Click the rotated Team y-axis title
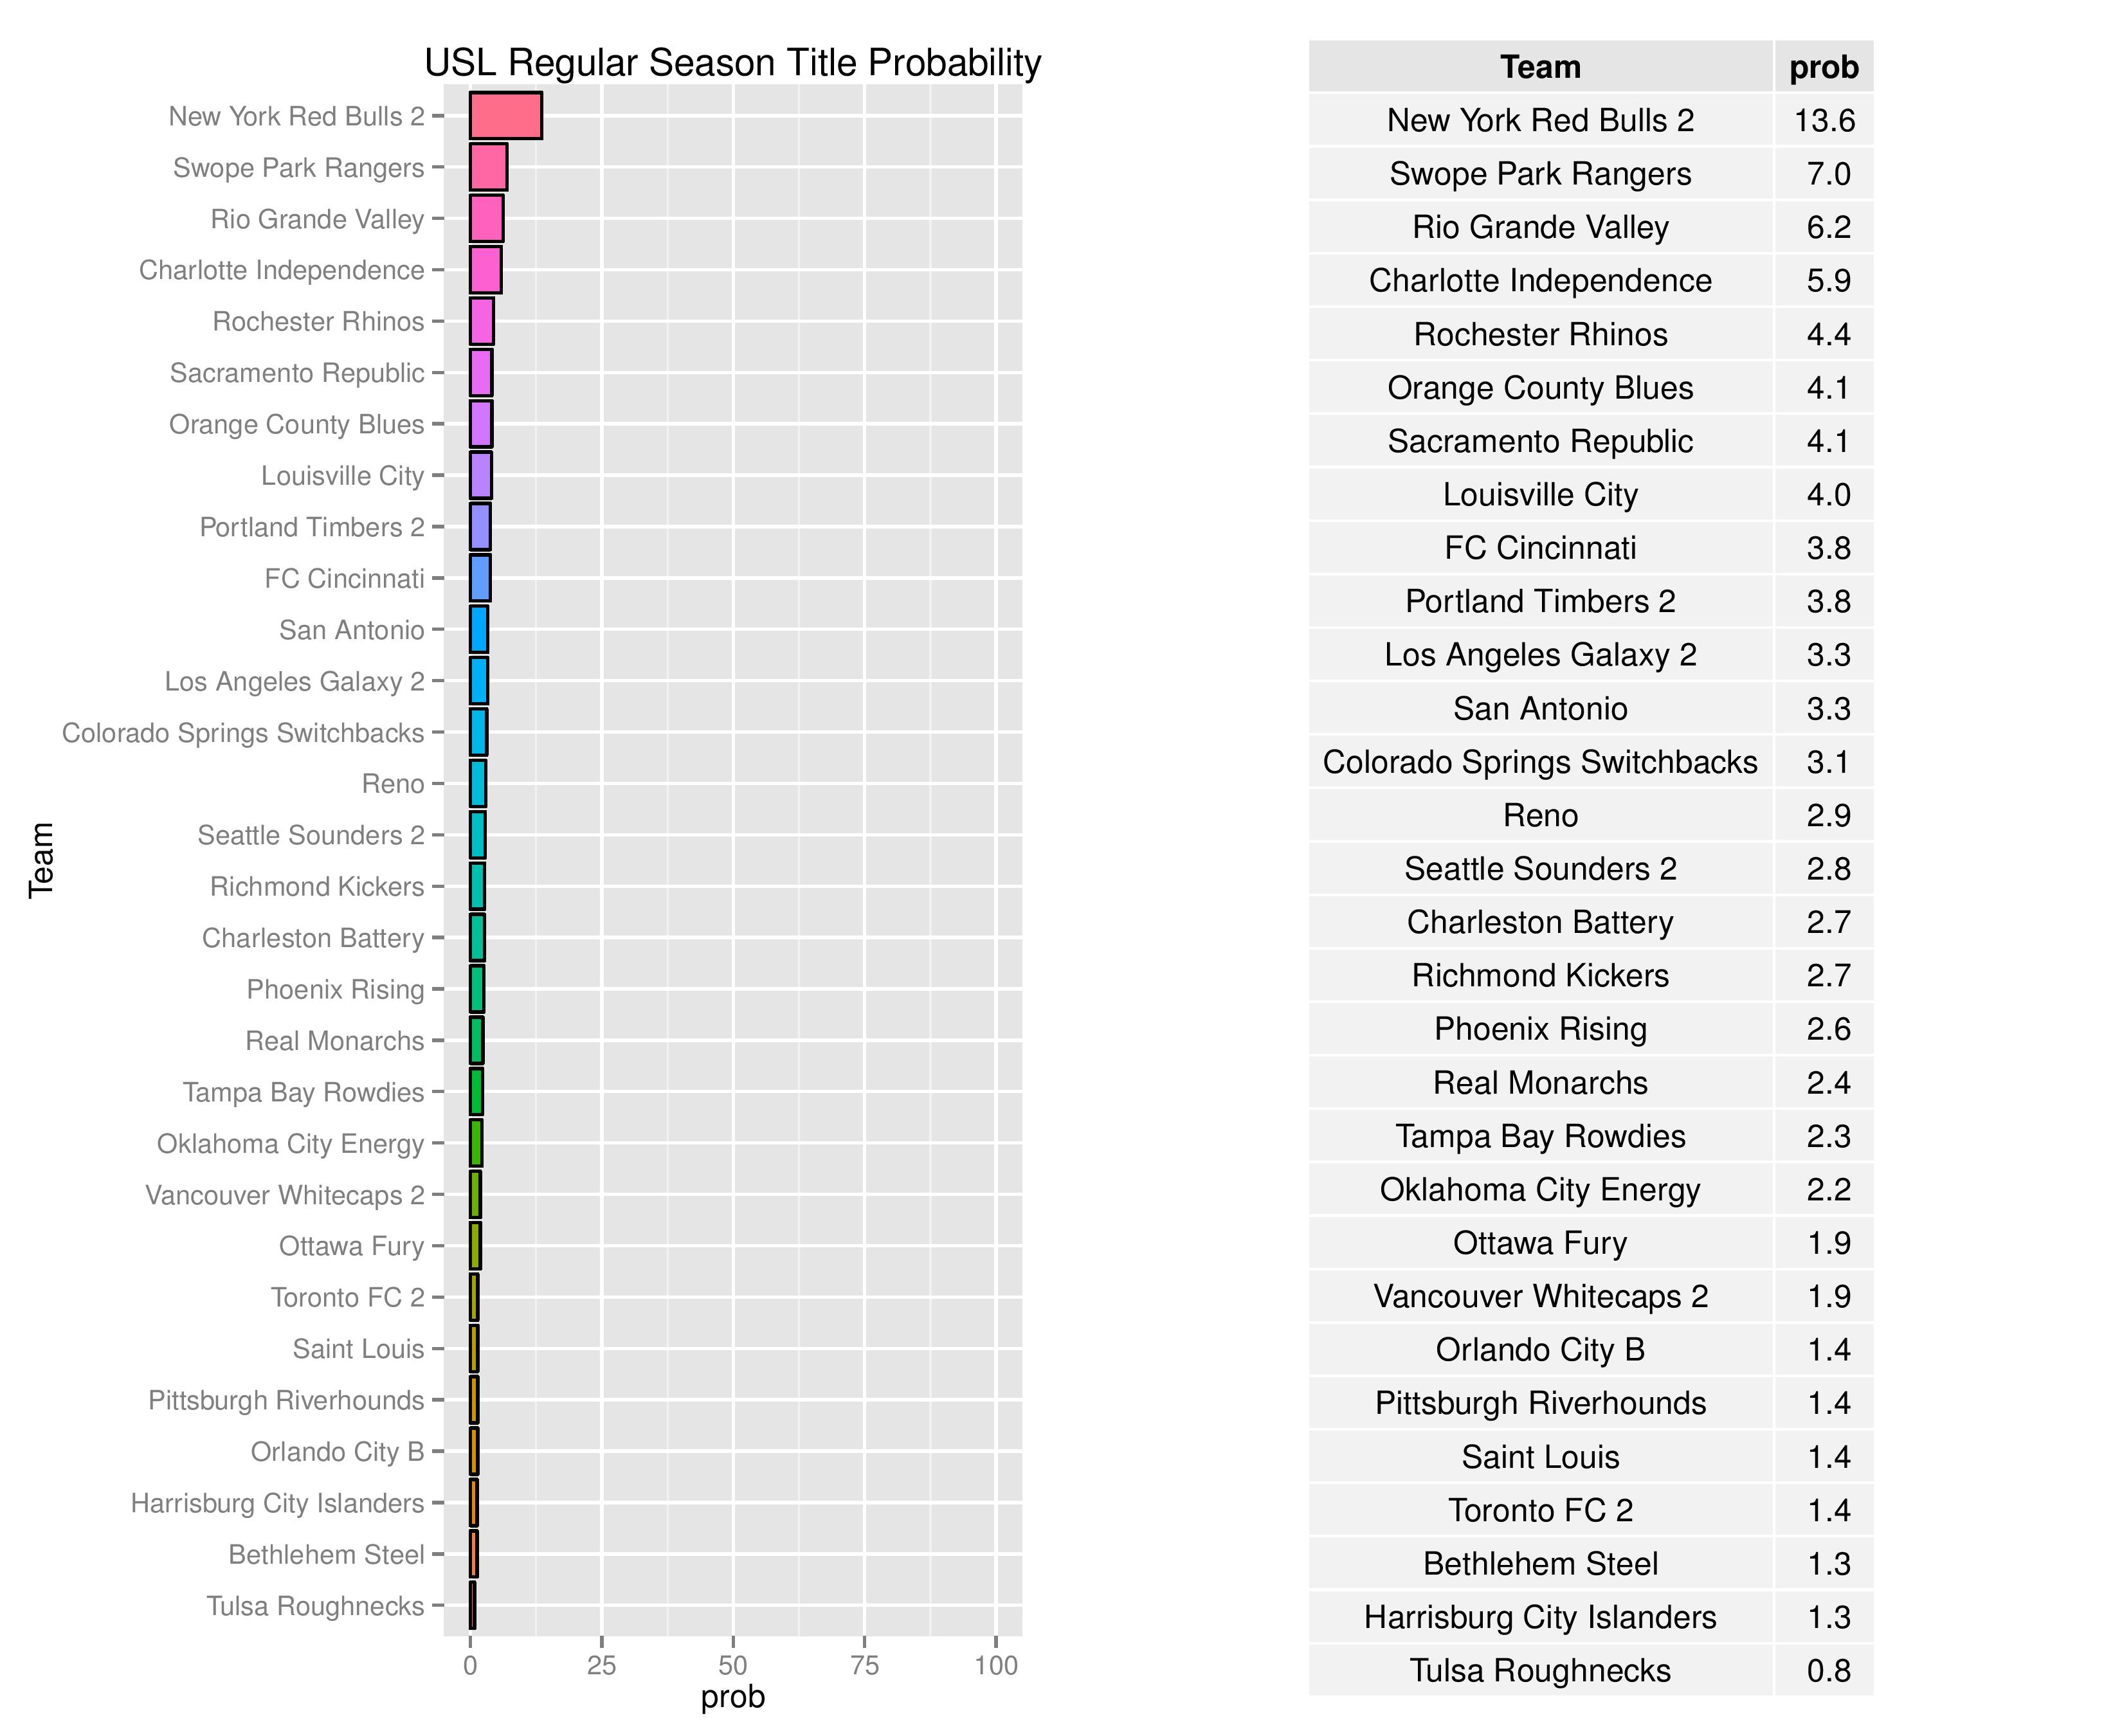 click(41, 860)
